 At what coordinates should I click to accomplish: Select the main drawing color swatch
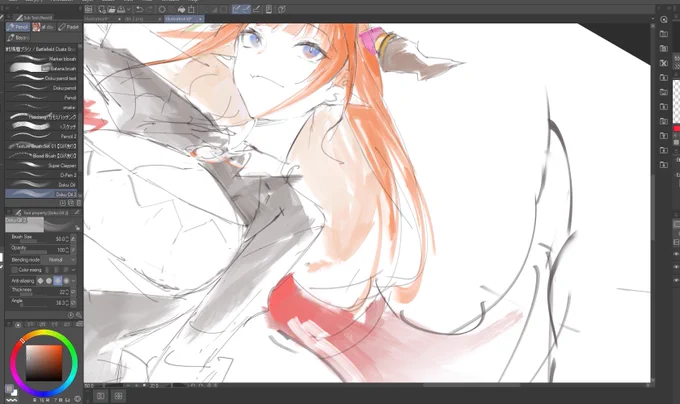[9, 388]
